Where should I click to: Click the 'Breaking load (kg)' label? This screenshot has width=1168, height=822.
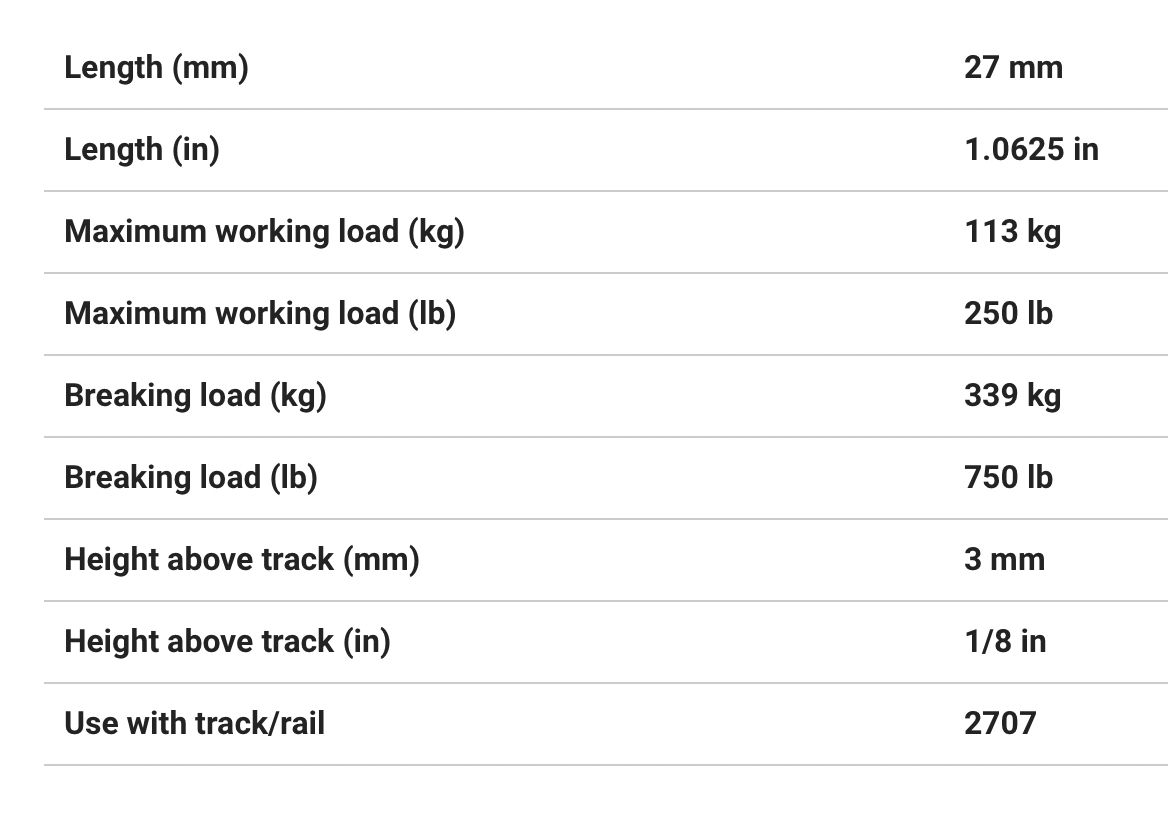point(195,396)
